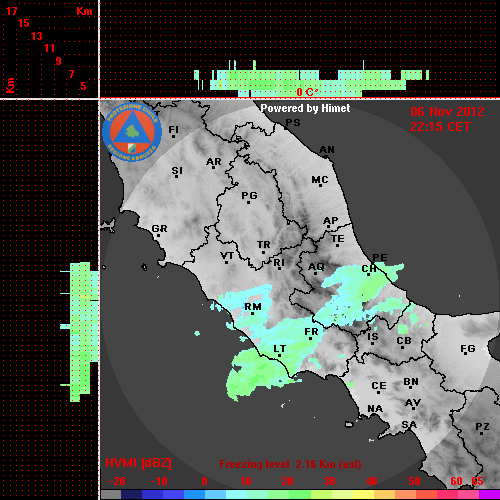The height and width of the screenshot is (500, 500).
Task: Click the LT city marker on the map
Action: coord(279,356)
